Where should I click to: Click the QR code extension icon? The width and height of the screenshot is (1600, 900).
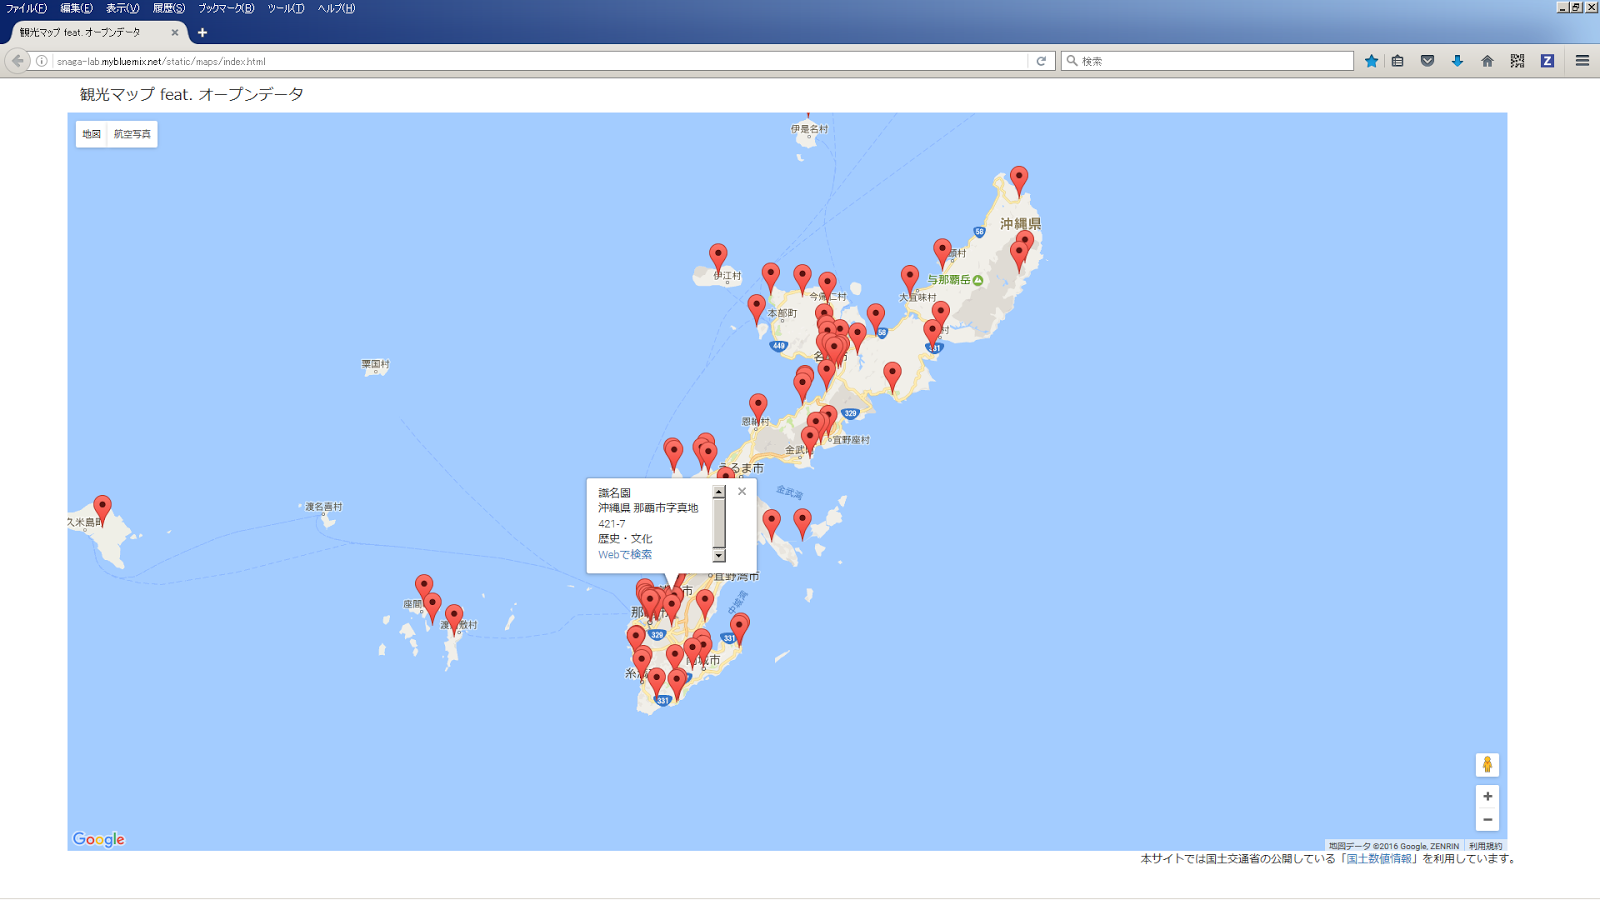point(1518,61)
